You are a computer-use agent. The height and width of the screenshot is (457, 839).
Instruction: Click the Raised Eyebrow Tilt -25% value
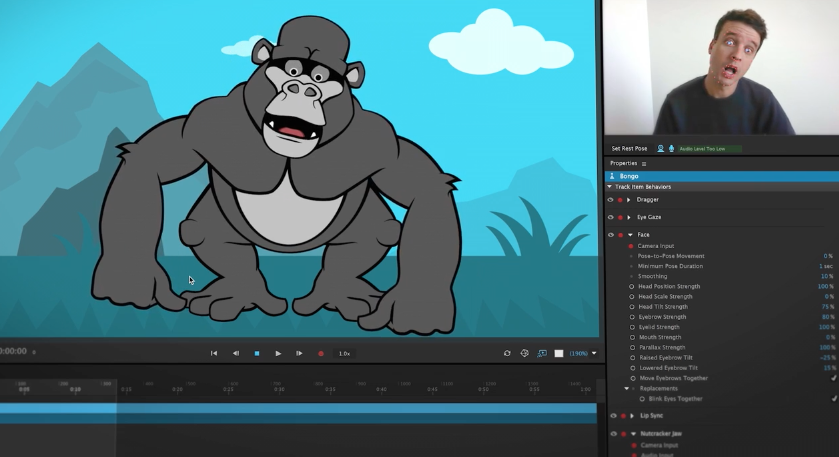tap(827, 358)
